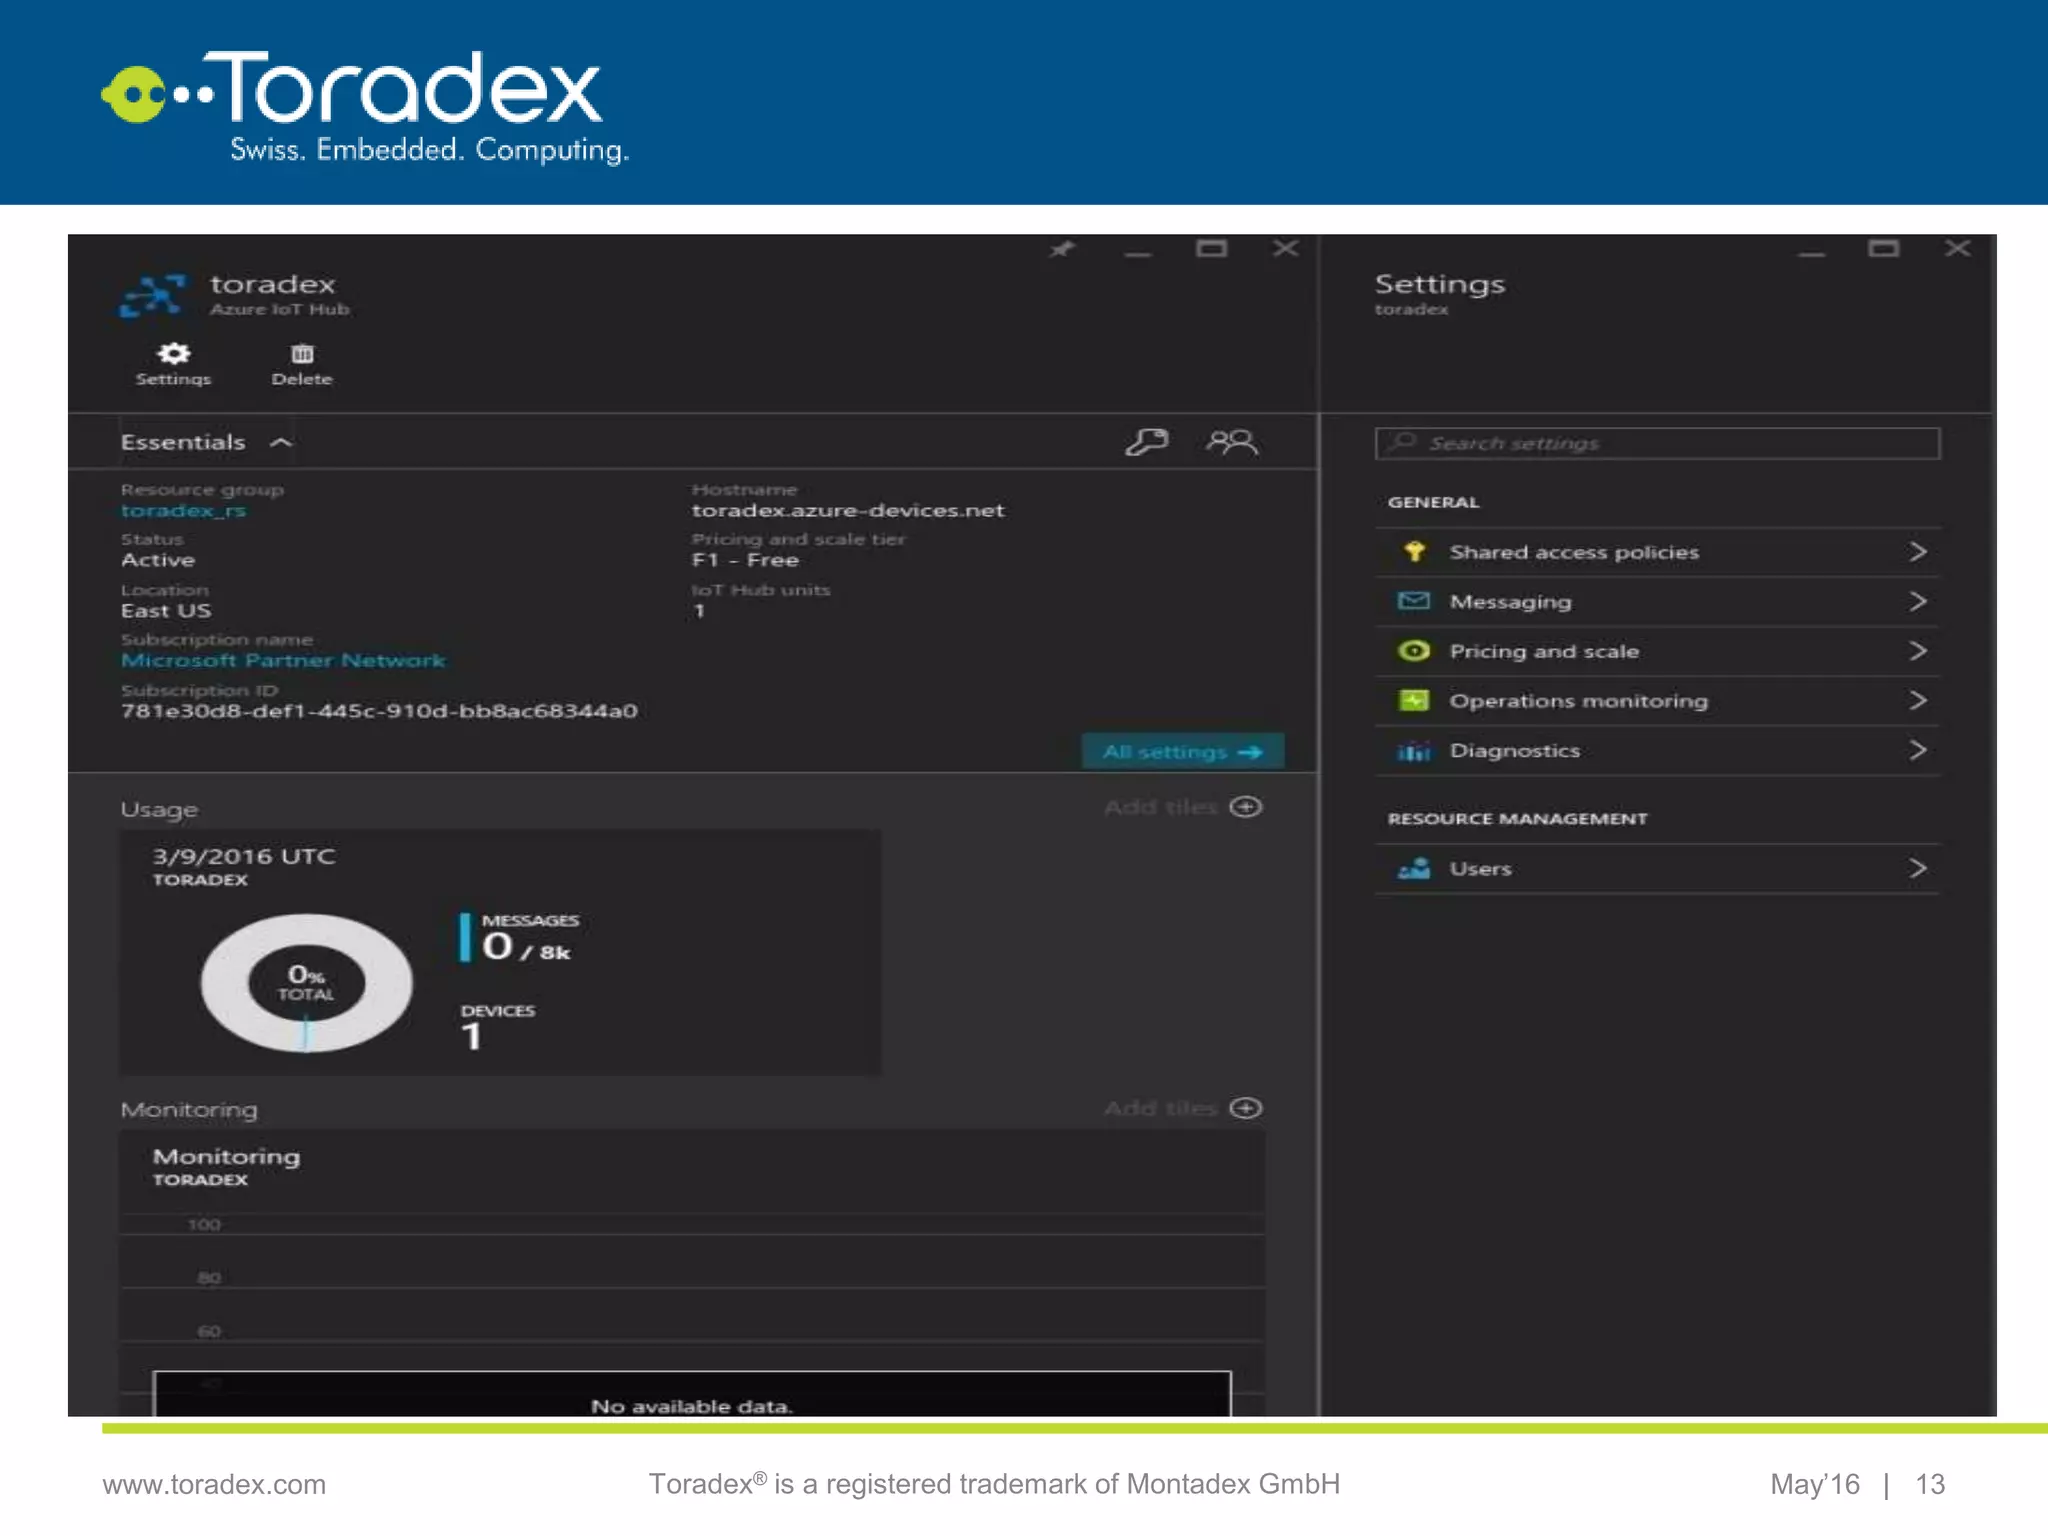This screenshot has width=2048, height=1536.
Task: Click the Users people icon
Action: (x=1413, y=868)
